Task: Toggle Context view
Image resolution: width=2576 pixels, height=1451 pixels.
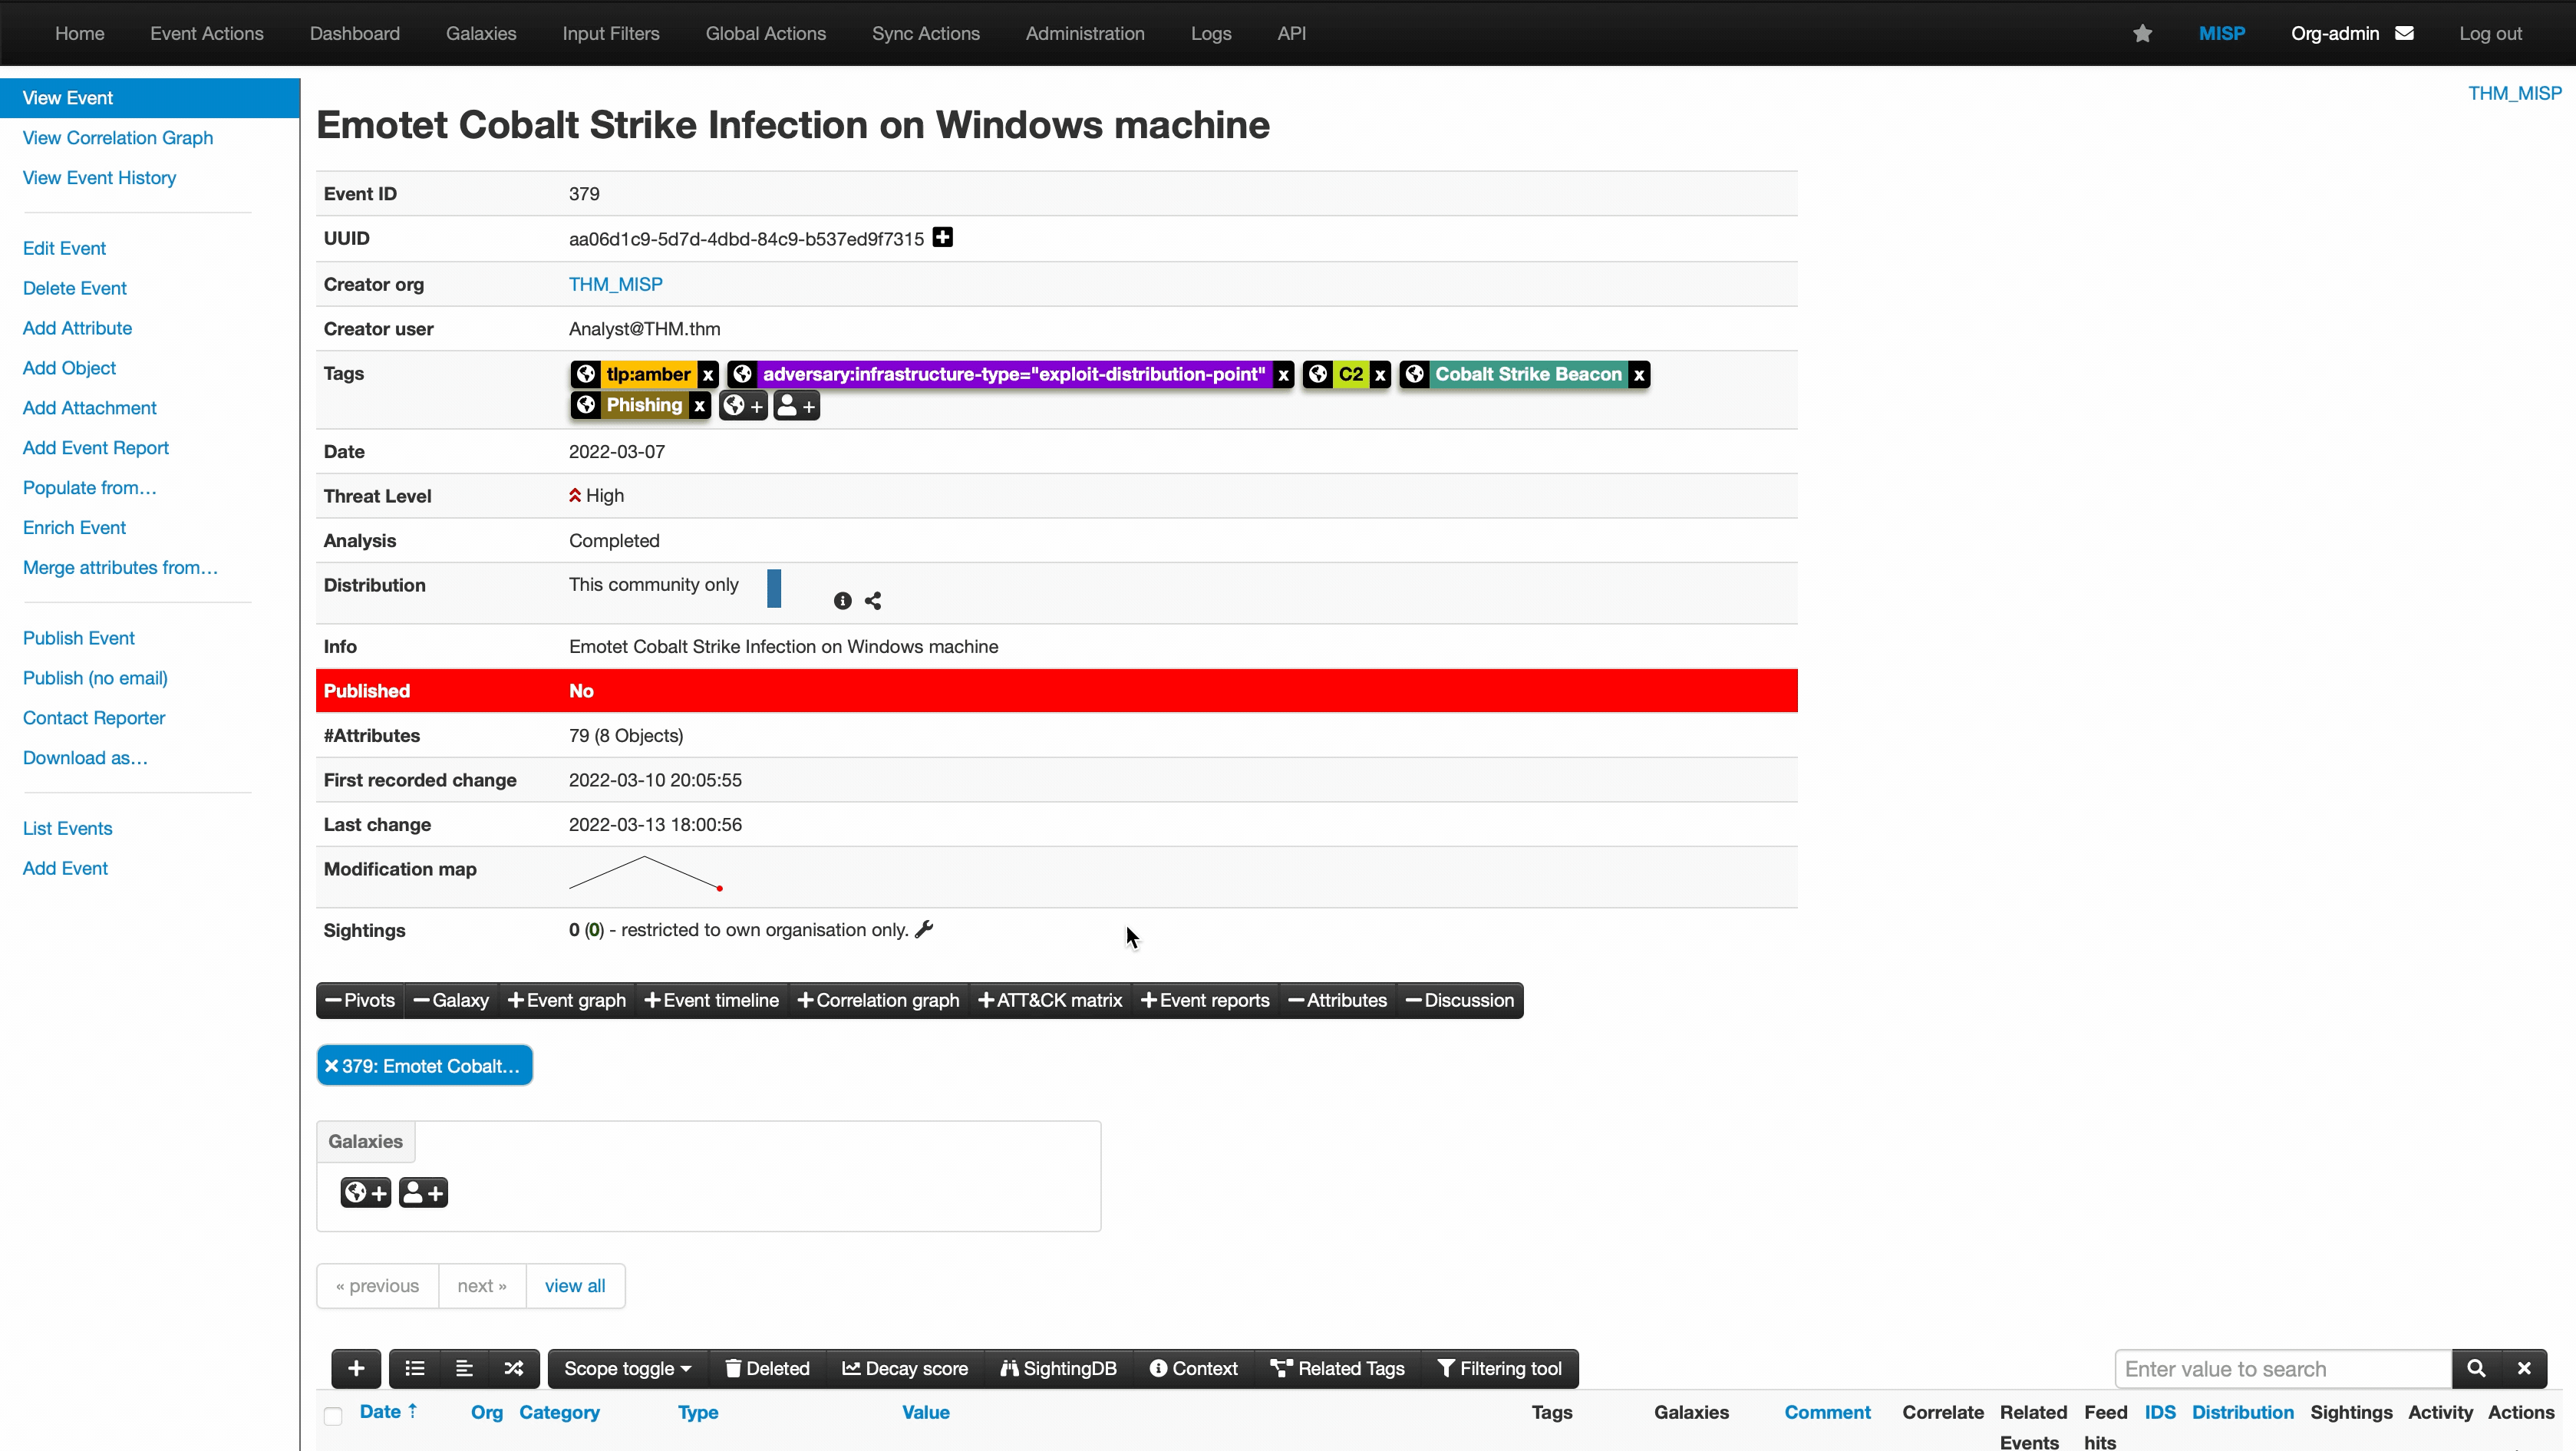Action: pyautogui.click(x=1193, y=1369)
